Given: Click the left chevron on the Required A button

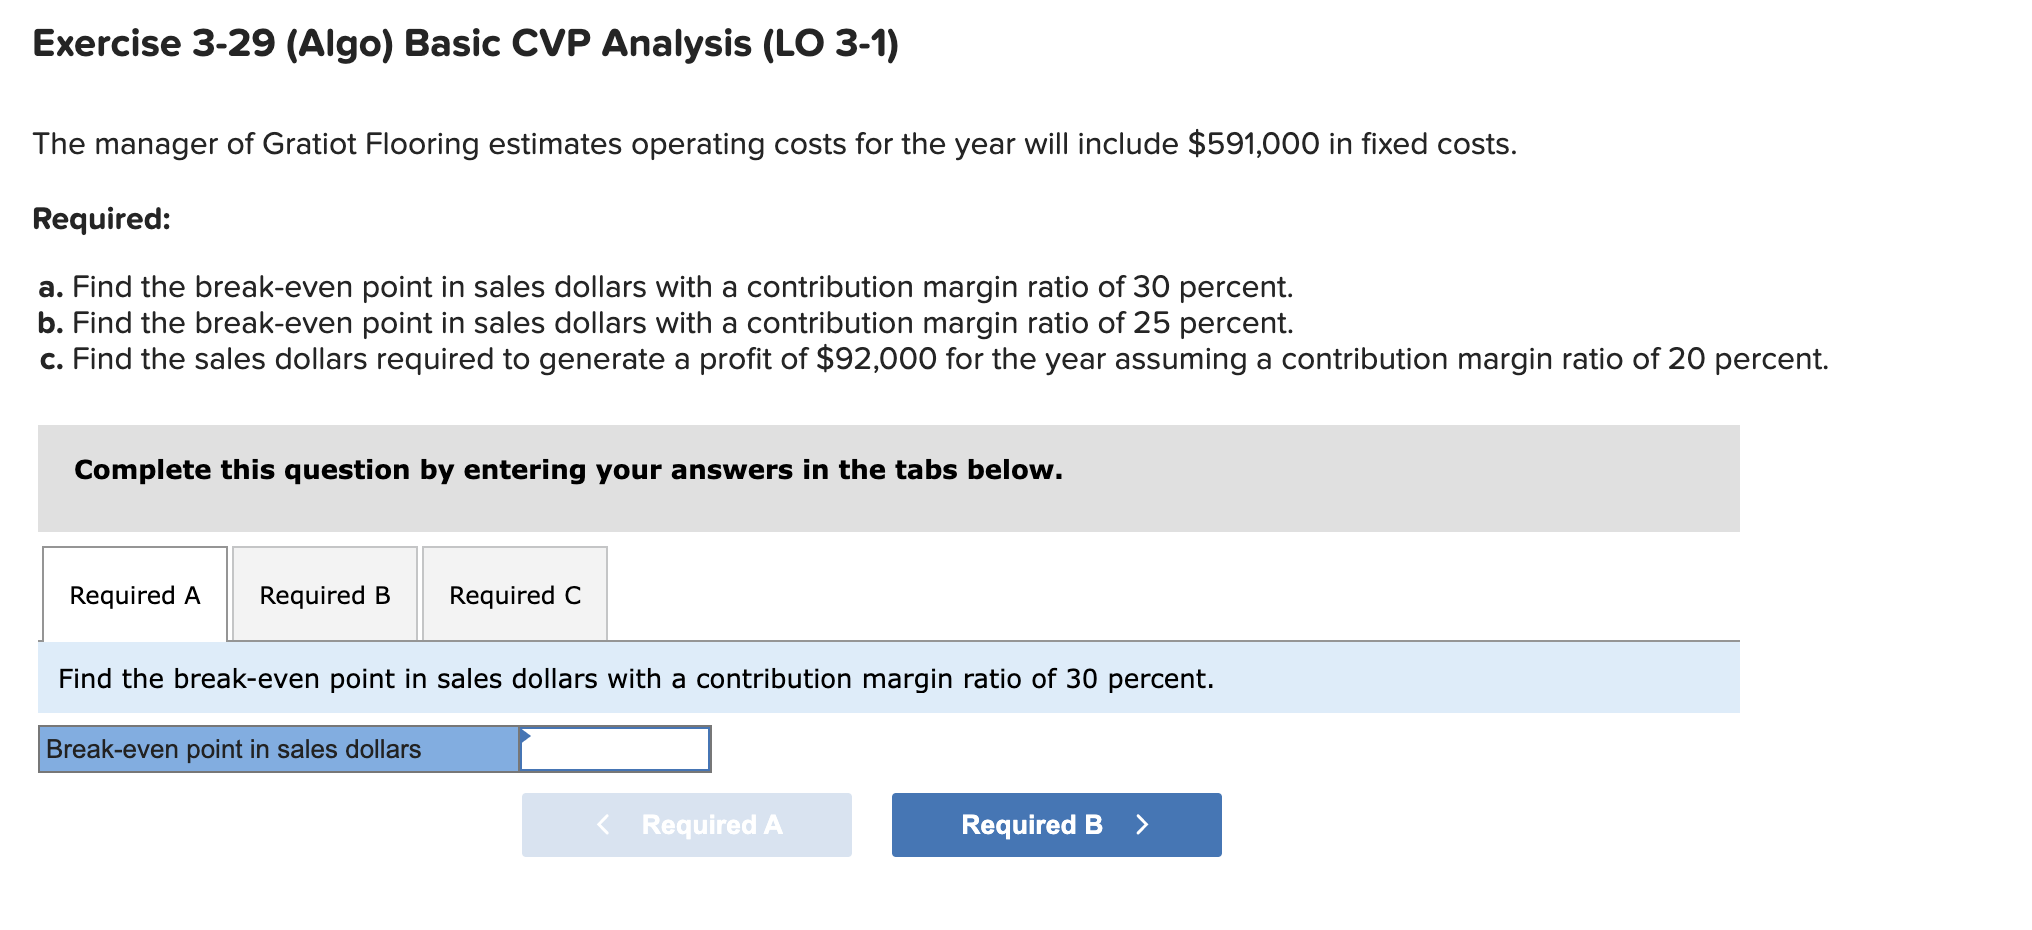Looking at the screenshot, I should [604, 824].
